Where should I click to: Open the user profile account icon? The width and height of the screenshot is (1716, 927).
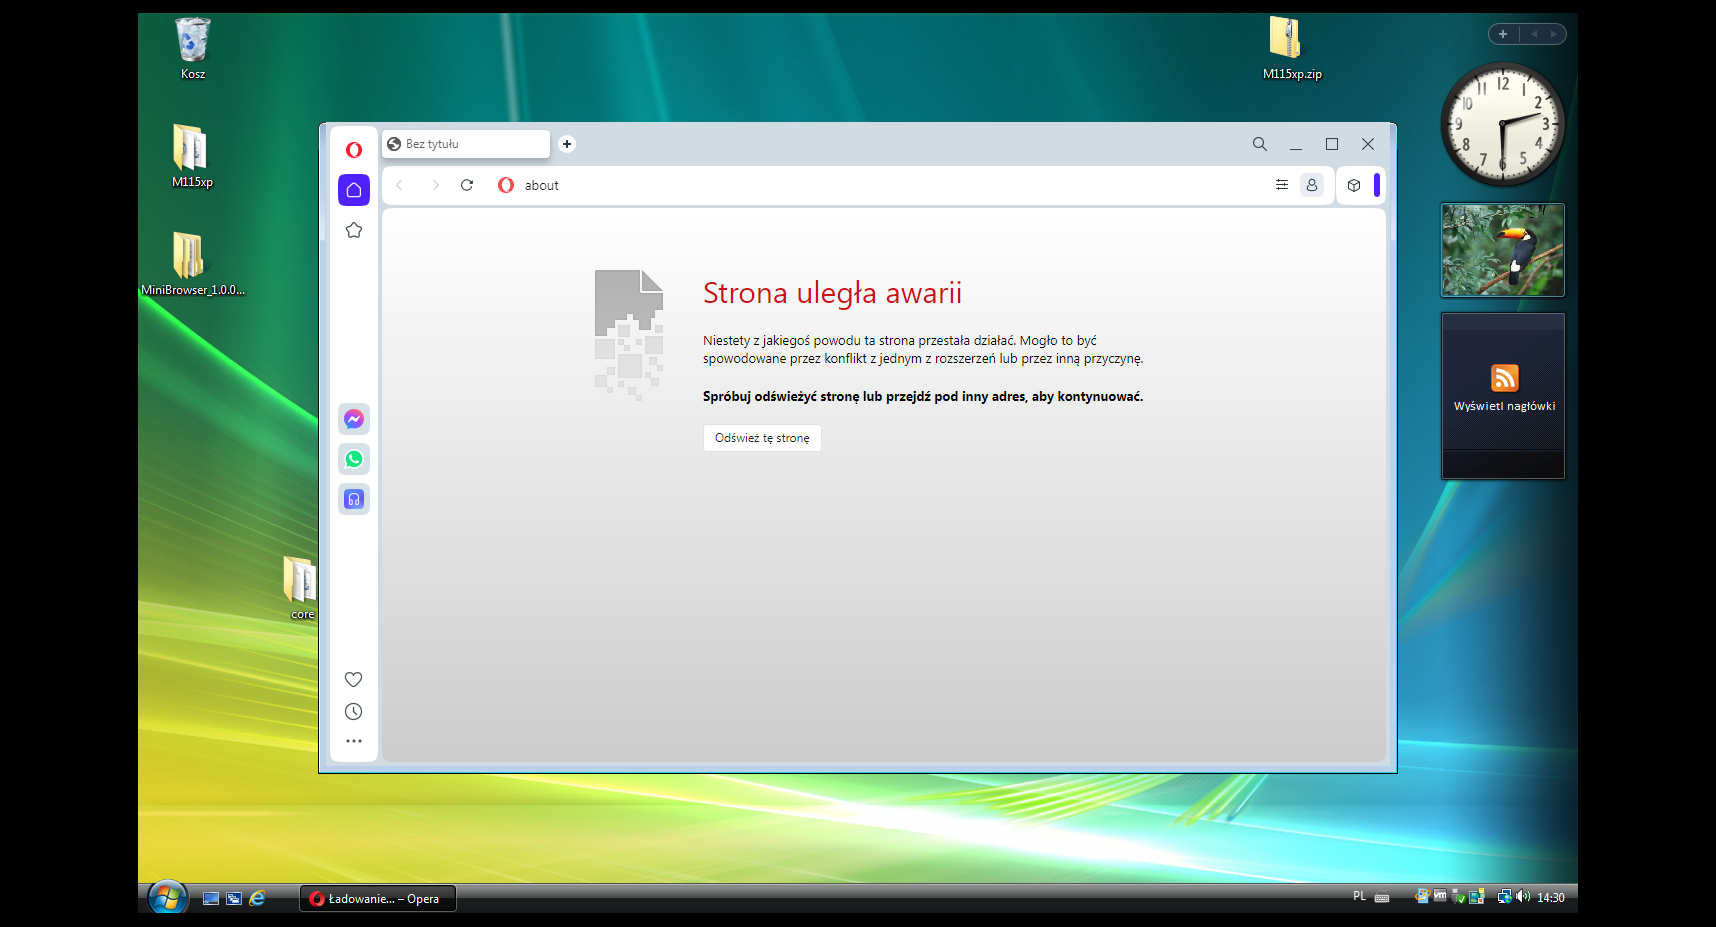pyautogui.click(x=1312, y=185)
